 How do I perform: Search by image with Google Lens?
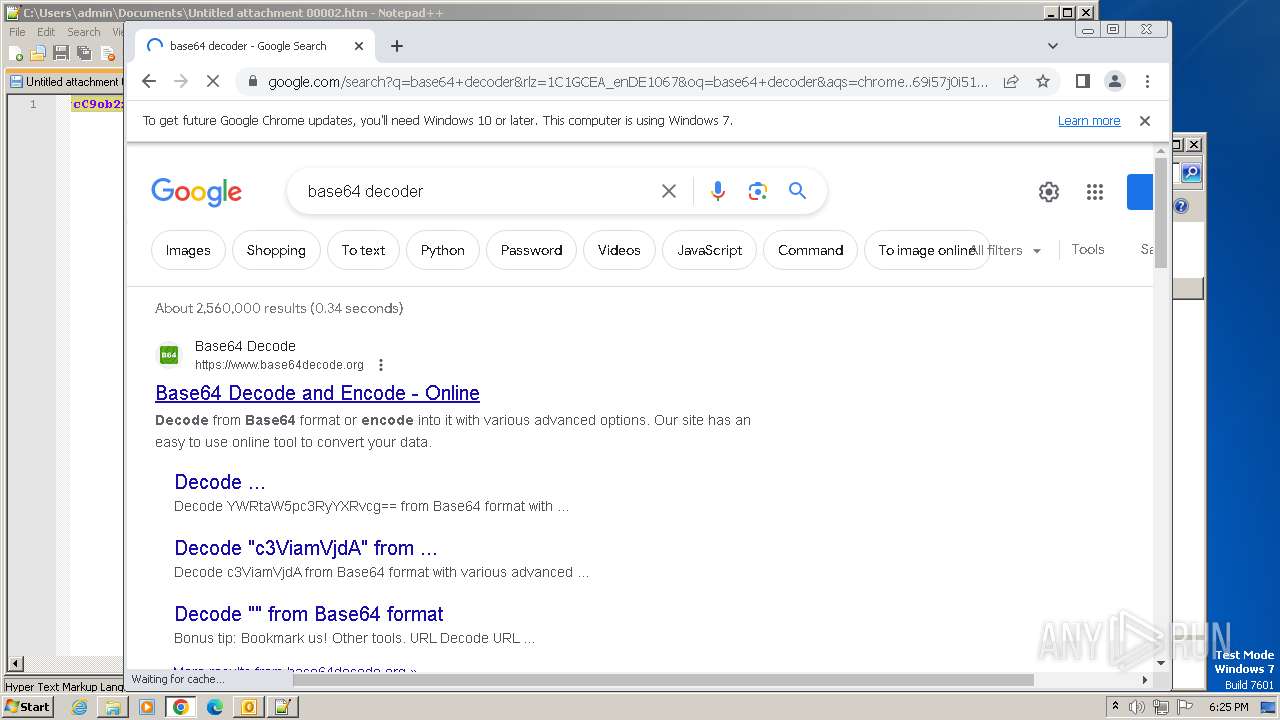coord(758,191)
